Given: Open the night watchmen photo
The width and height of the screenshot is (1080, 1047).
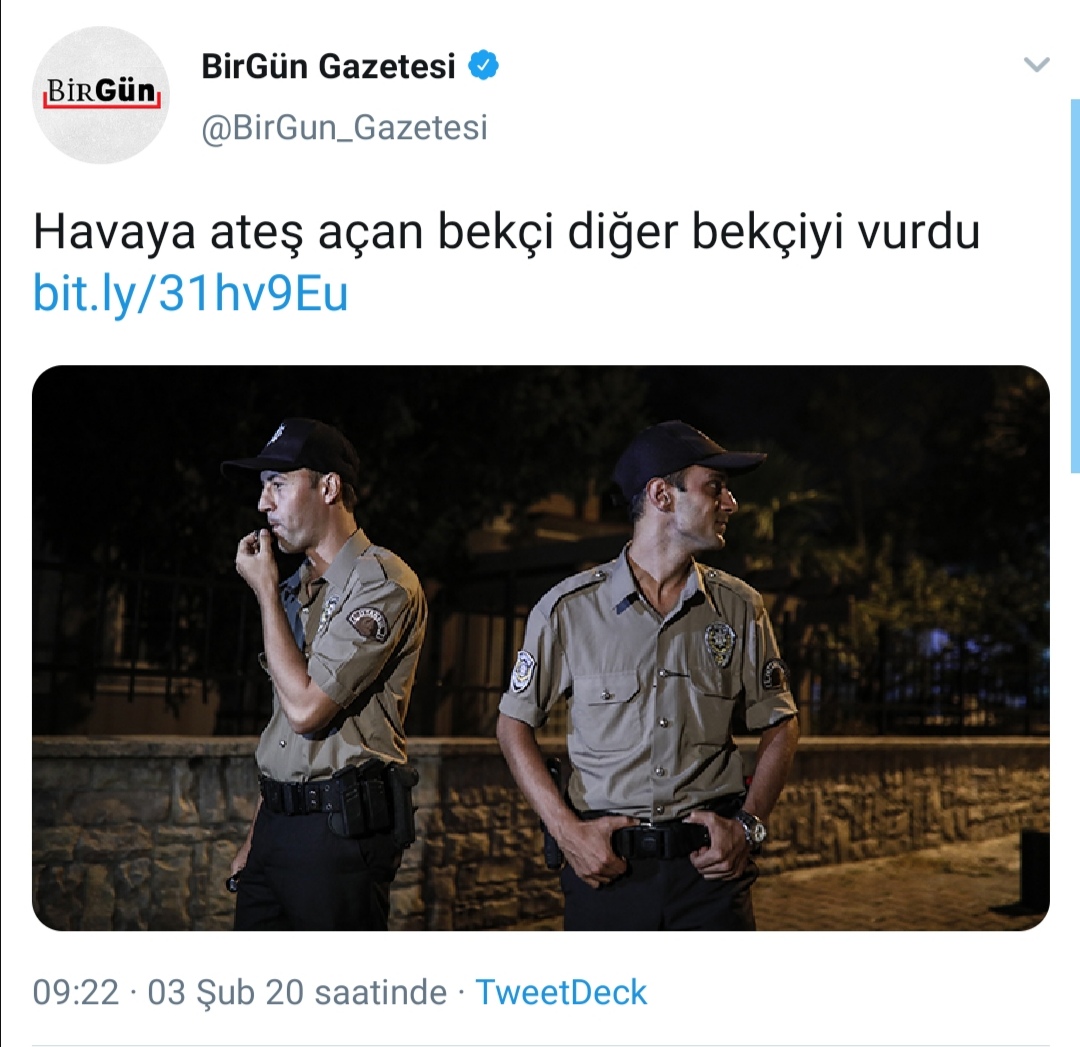Looking at the screenshot, I should tap(541, 647).
